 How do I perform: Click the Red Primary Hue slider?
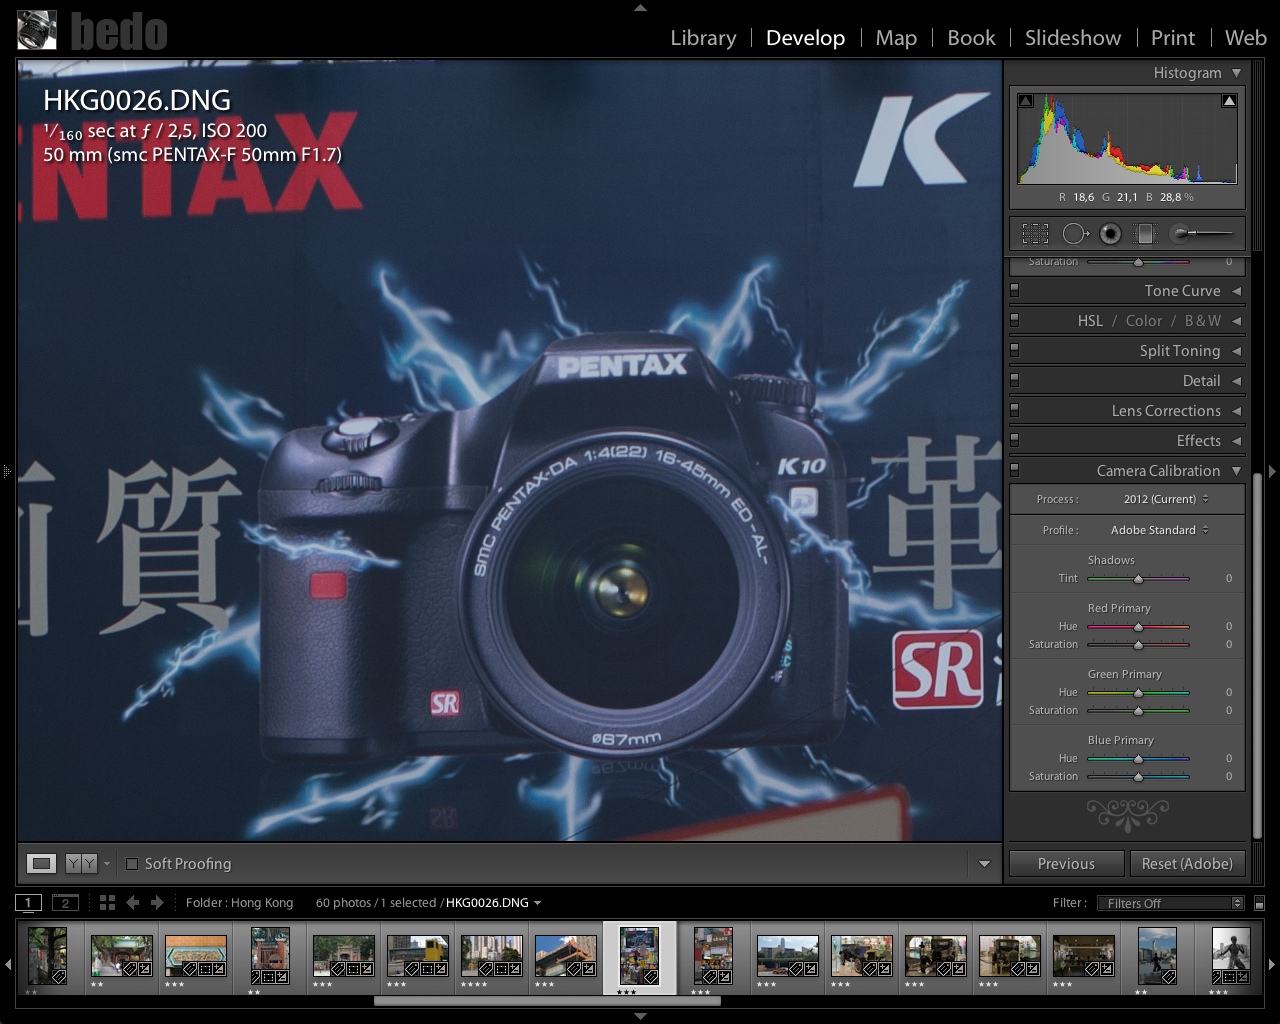(1138, 627)
